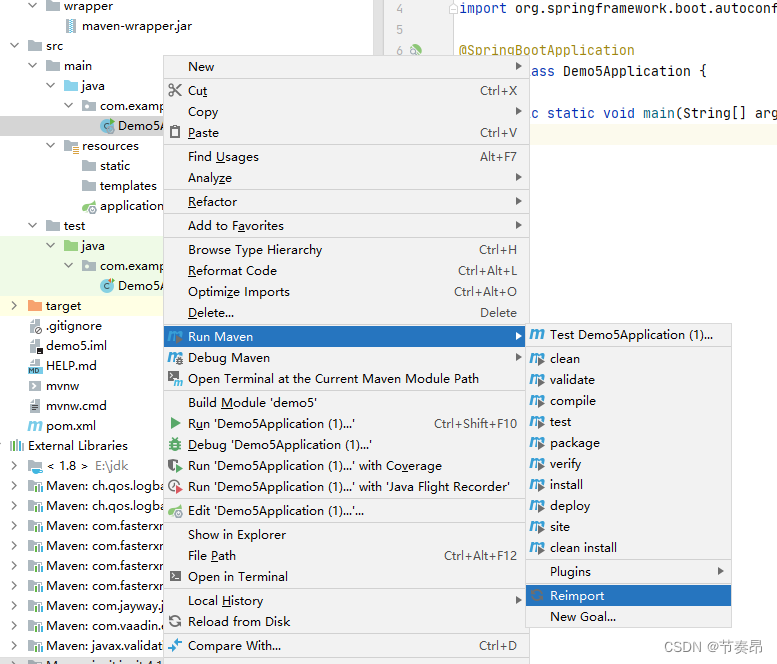Click the maven-wrapper.jar archive icon
The image size is (777, 664).
[x=71, y=26]
